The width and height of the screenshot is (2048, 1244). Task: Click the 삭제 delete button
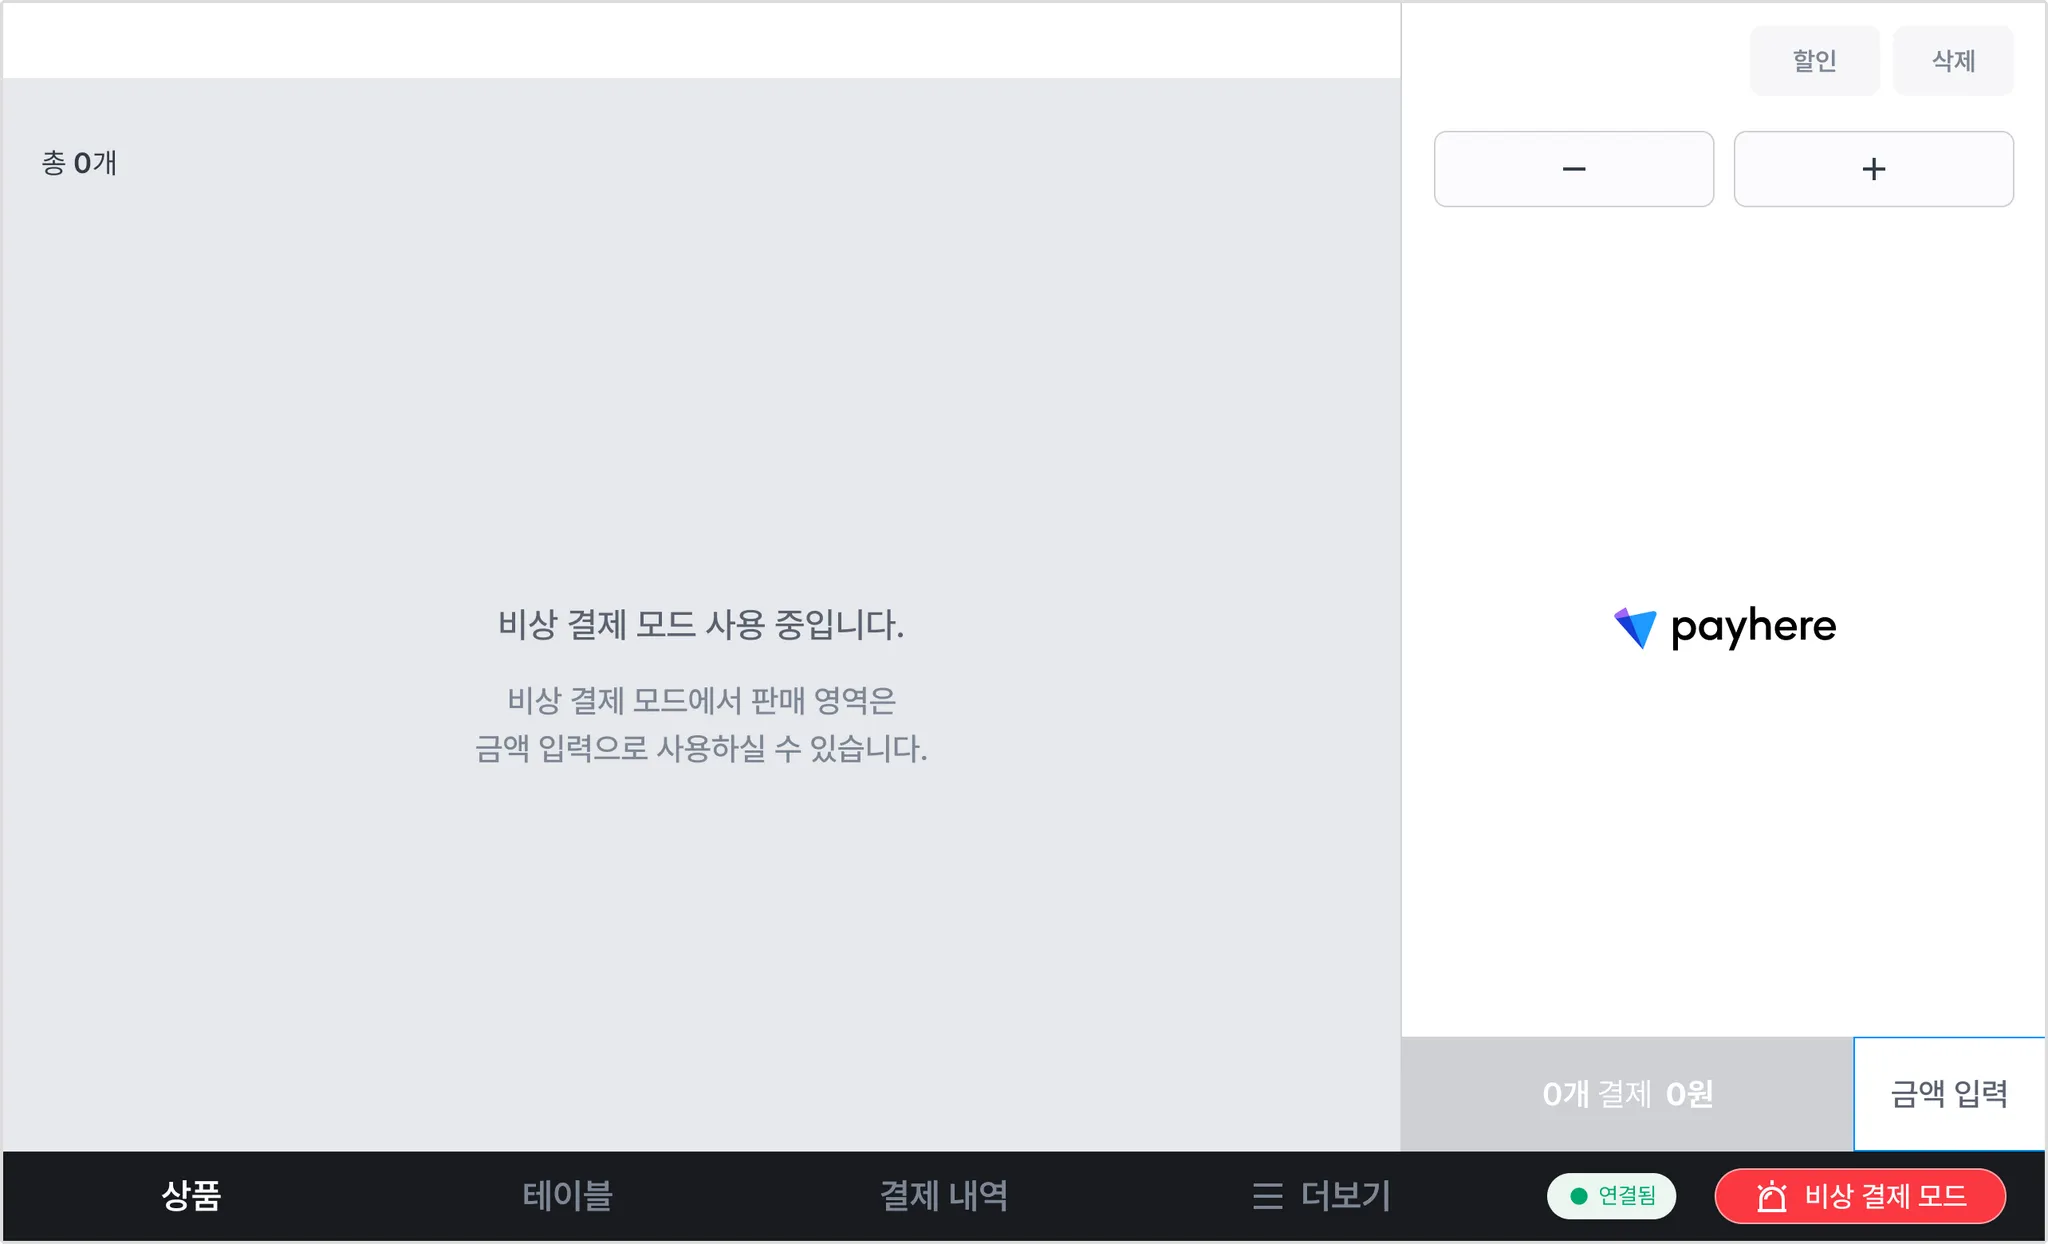[1953, 61]
